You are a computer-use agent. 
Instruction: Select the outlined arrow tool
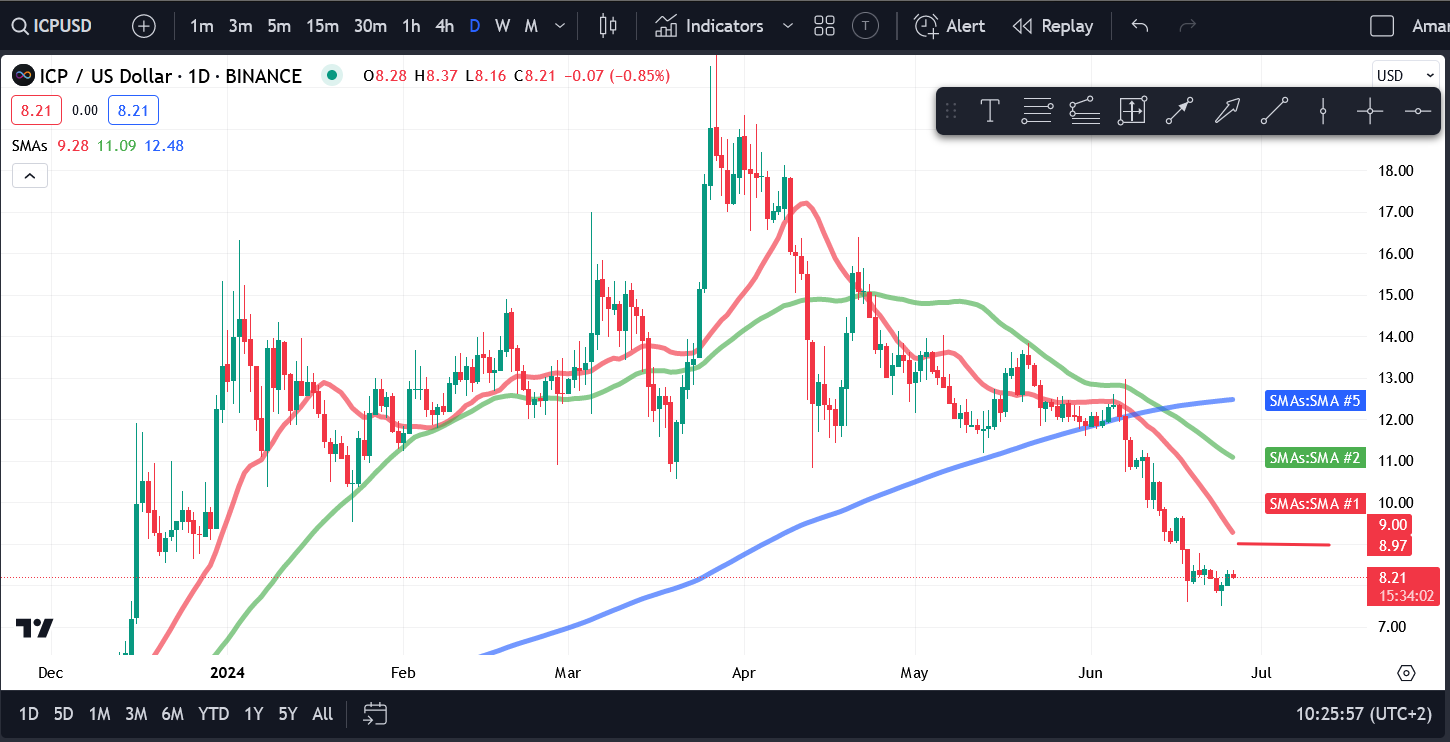1227,111
